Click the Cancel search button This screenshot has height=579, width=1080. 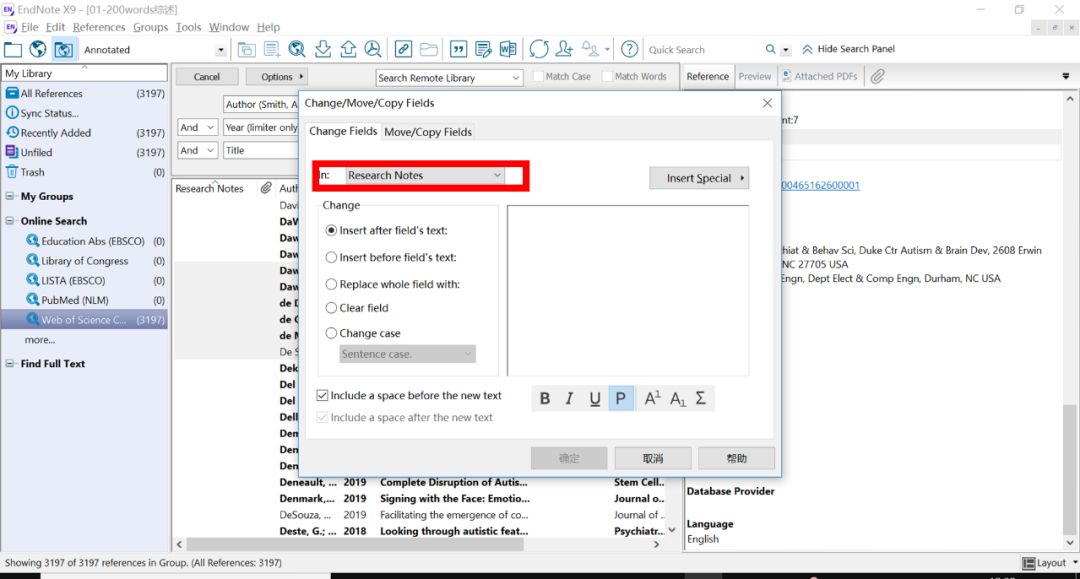207,77
